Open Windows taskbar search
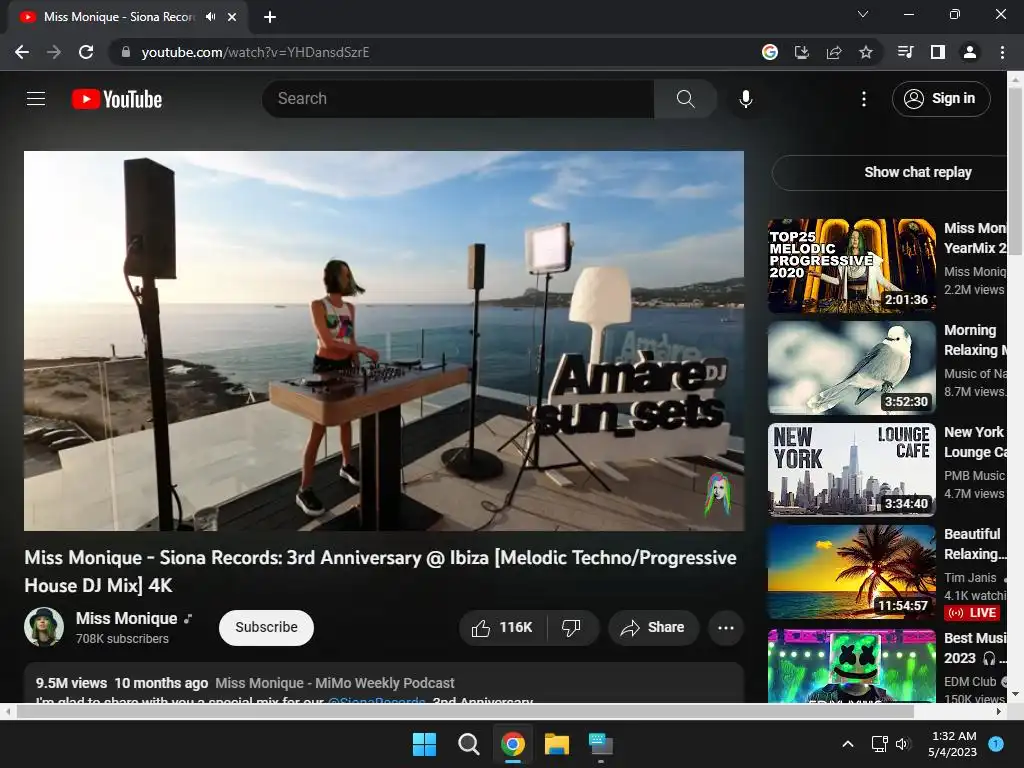The width and height of the screenshot is (1024, 768). point(468,744)
